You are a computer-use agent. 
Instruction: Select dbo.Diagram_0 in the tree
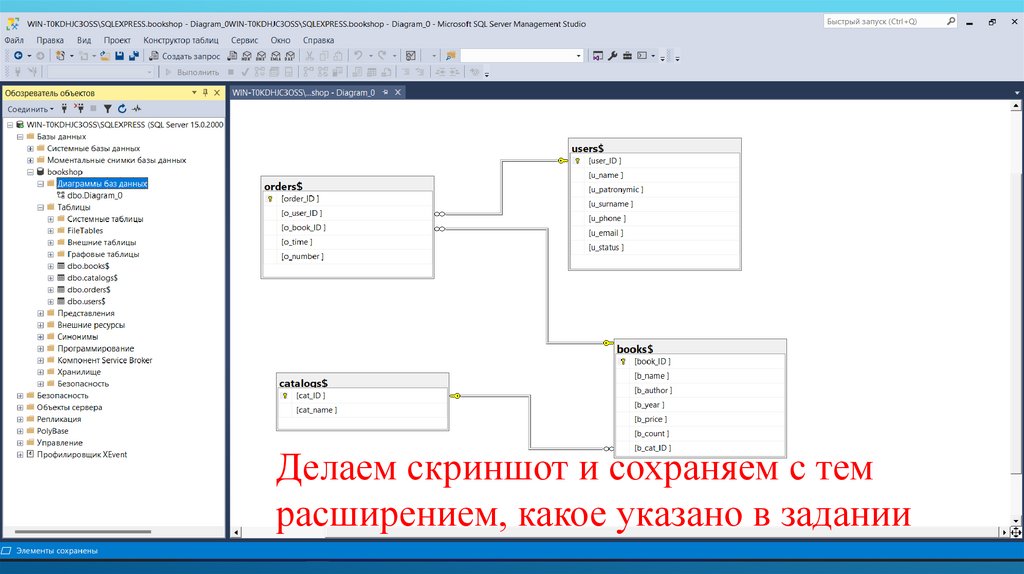tap(95, 195)
